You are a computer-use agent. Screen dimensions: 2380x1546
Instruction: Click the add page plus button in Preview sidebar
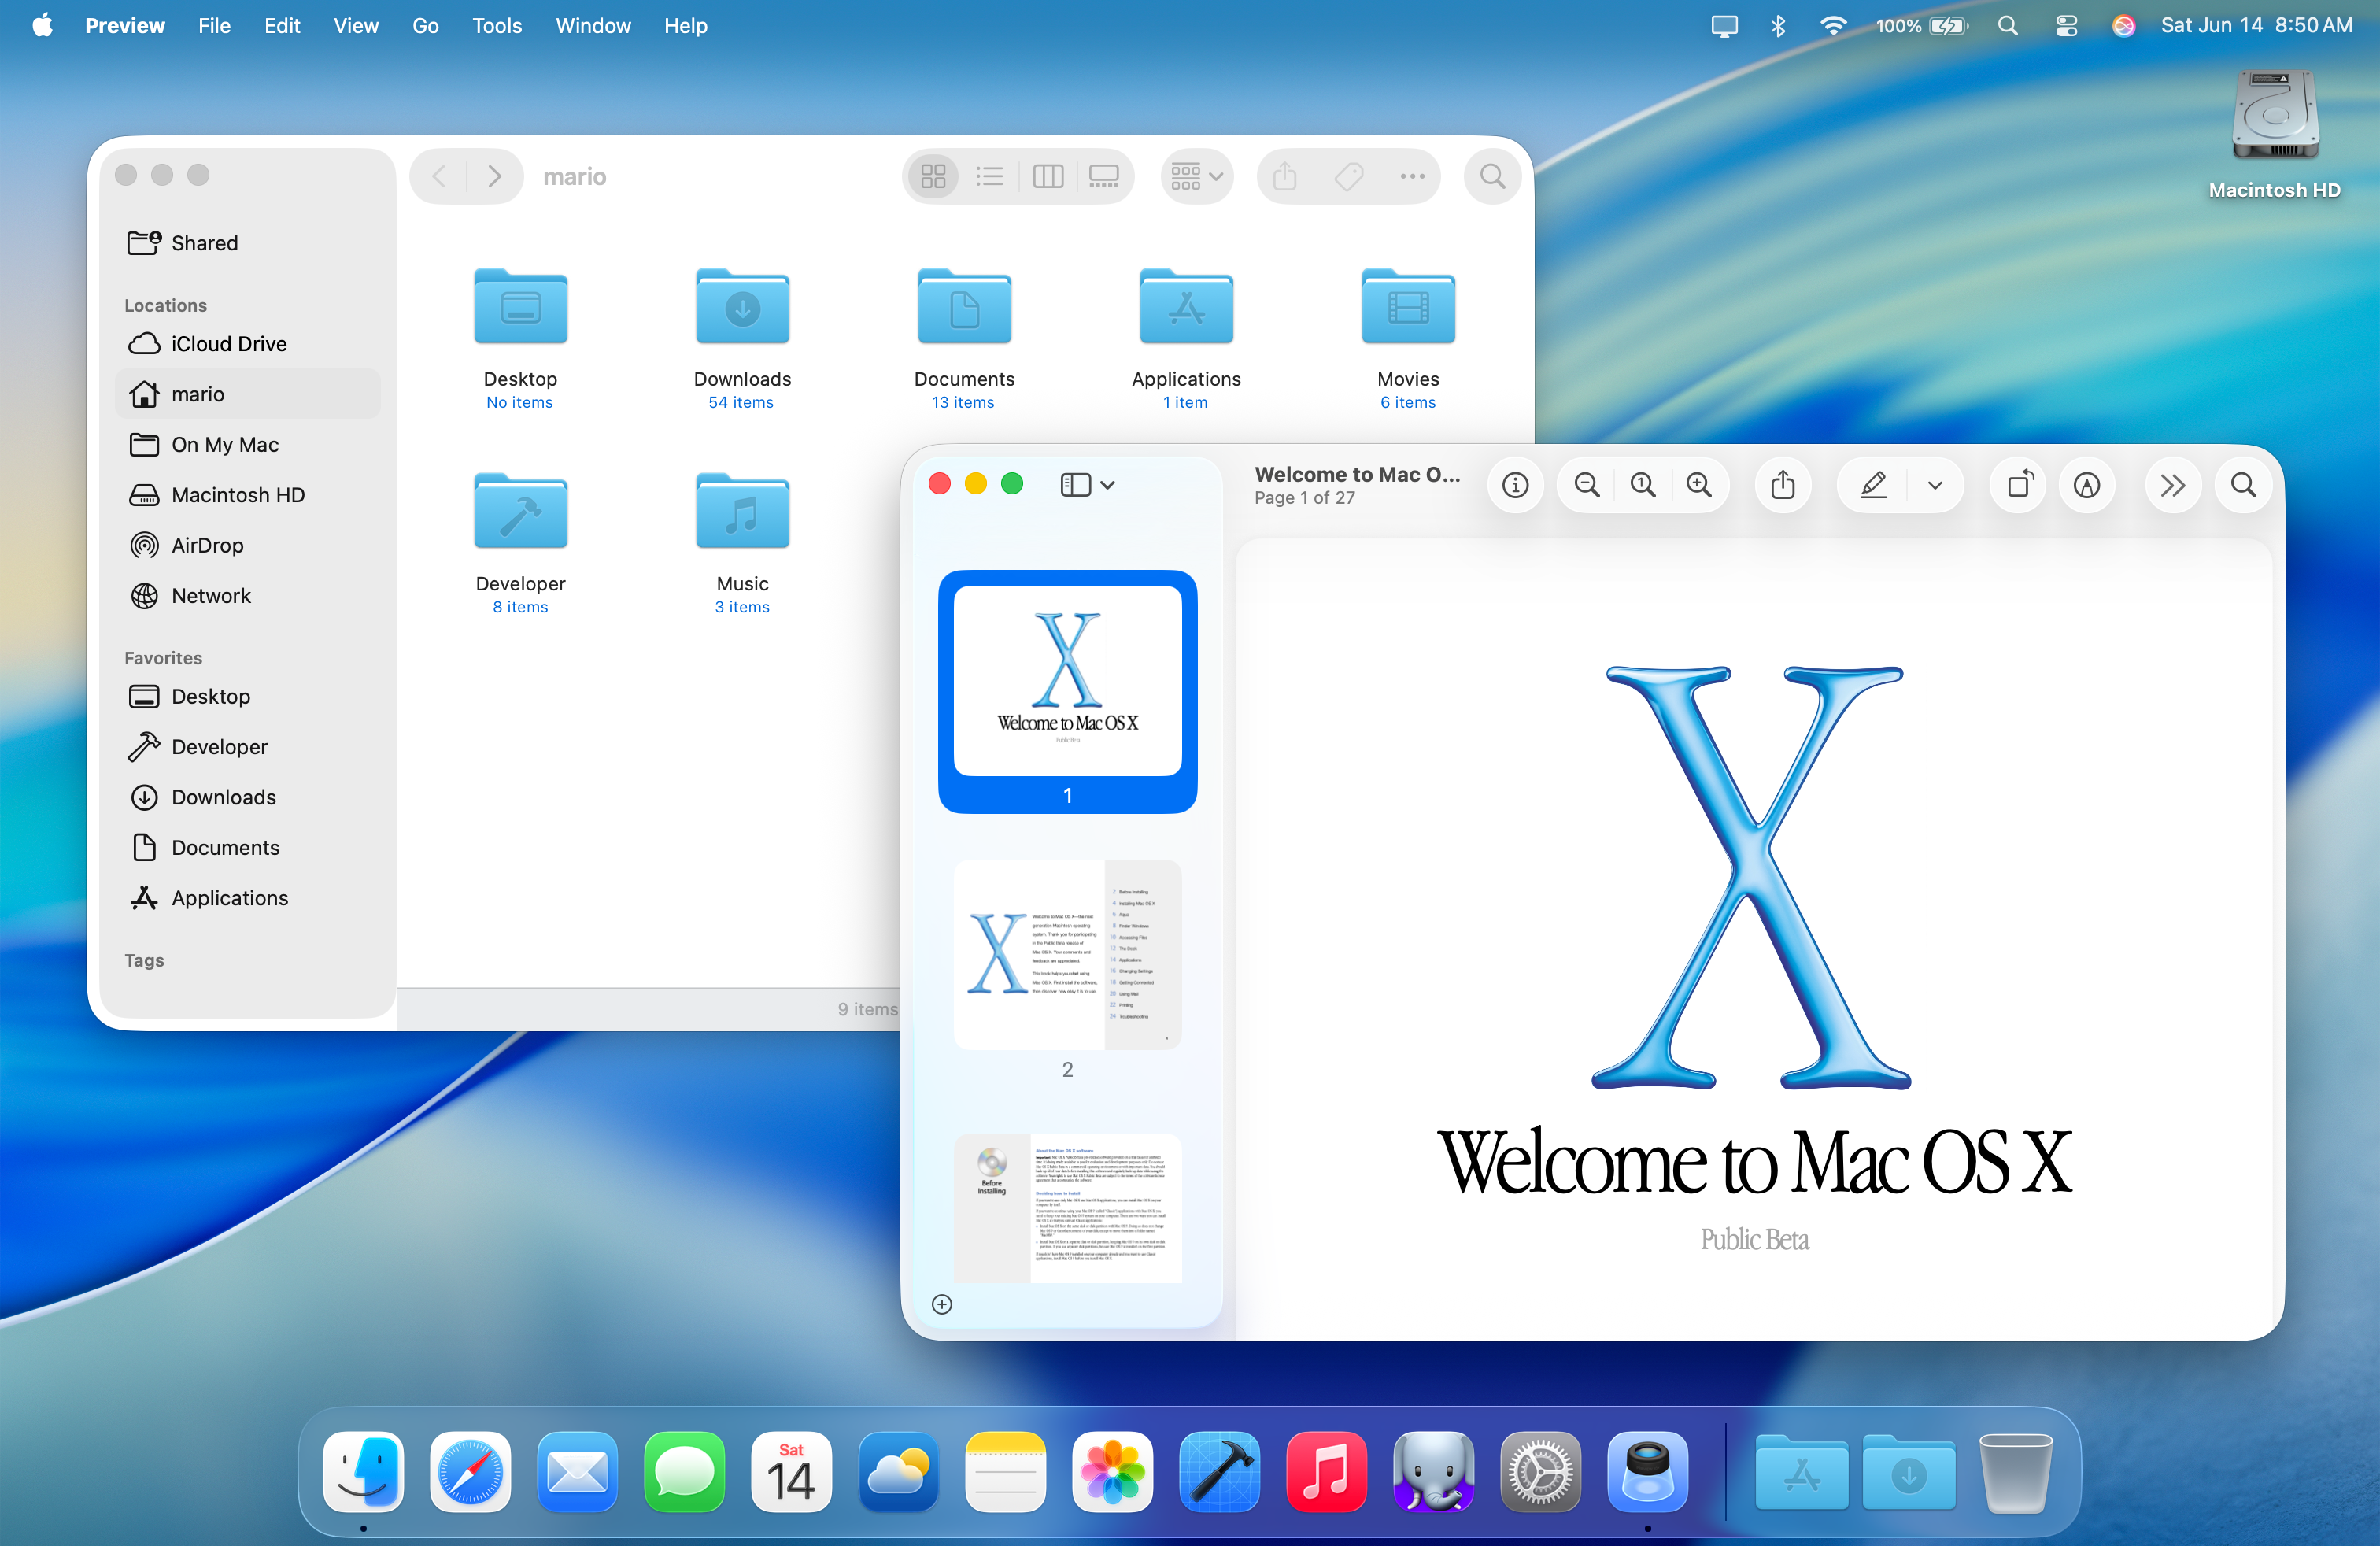[941, 1304]
